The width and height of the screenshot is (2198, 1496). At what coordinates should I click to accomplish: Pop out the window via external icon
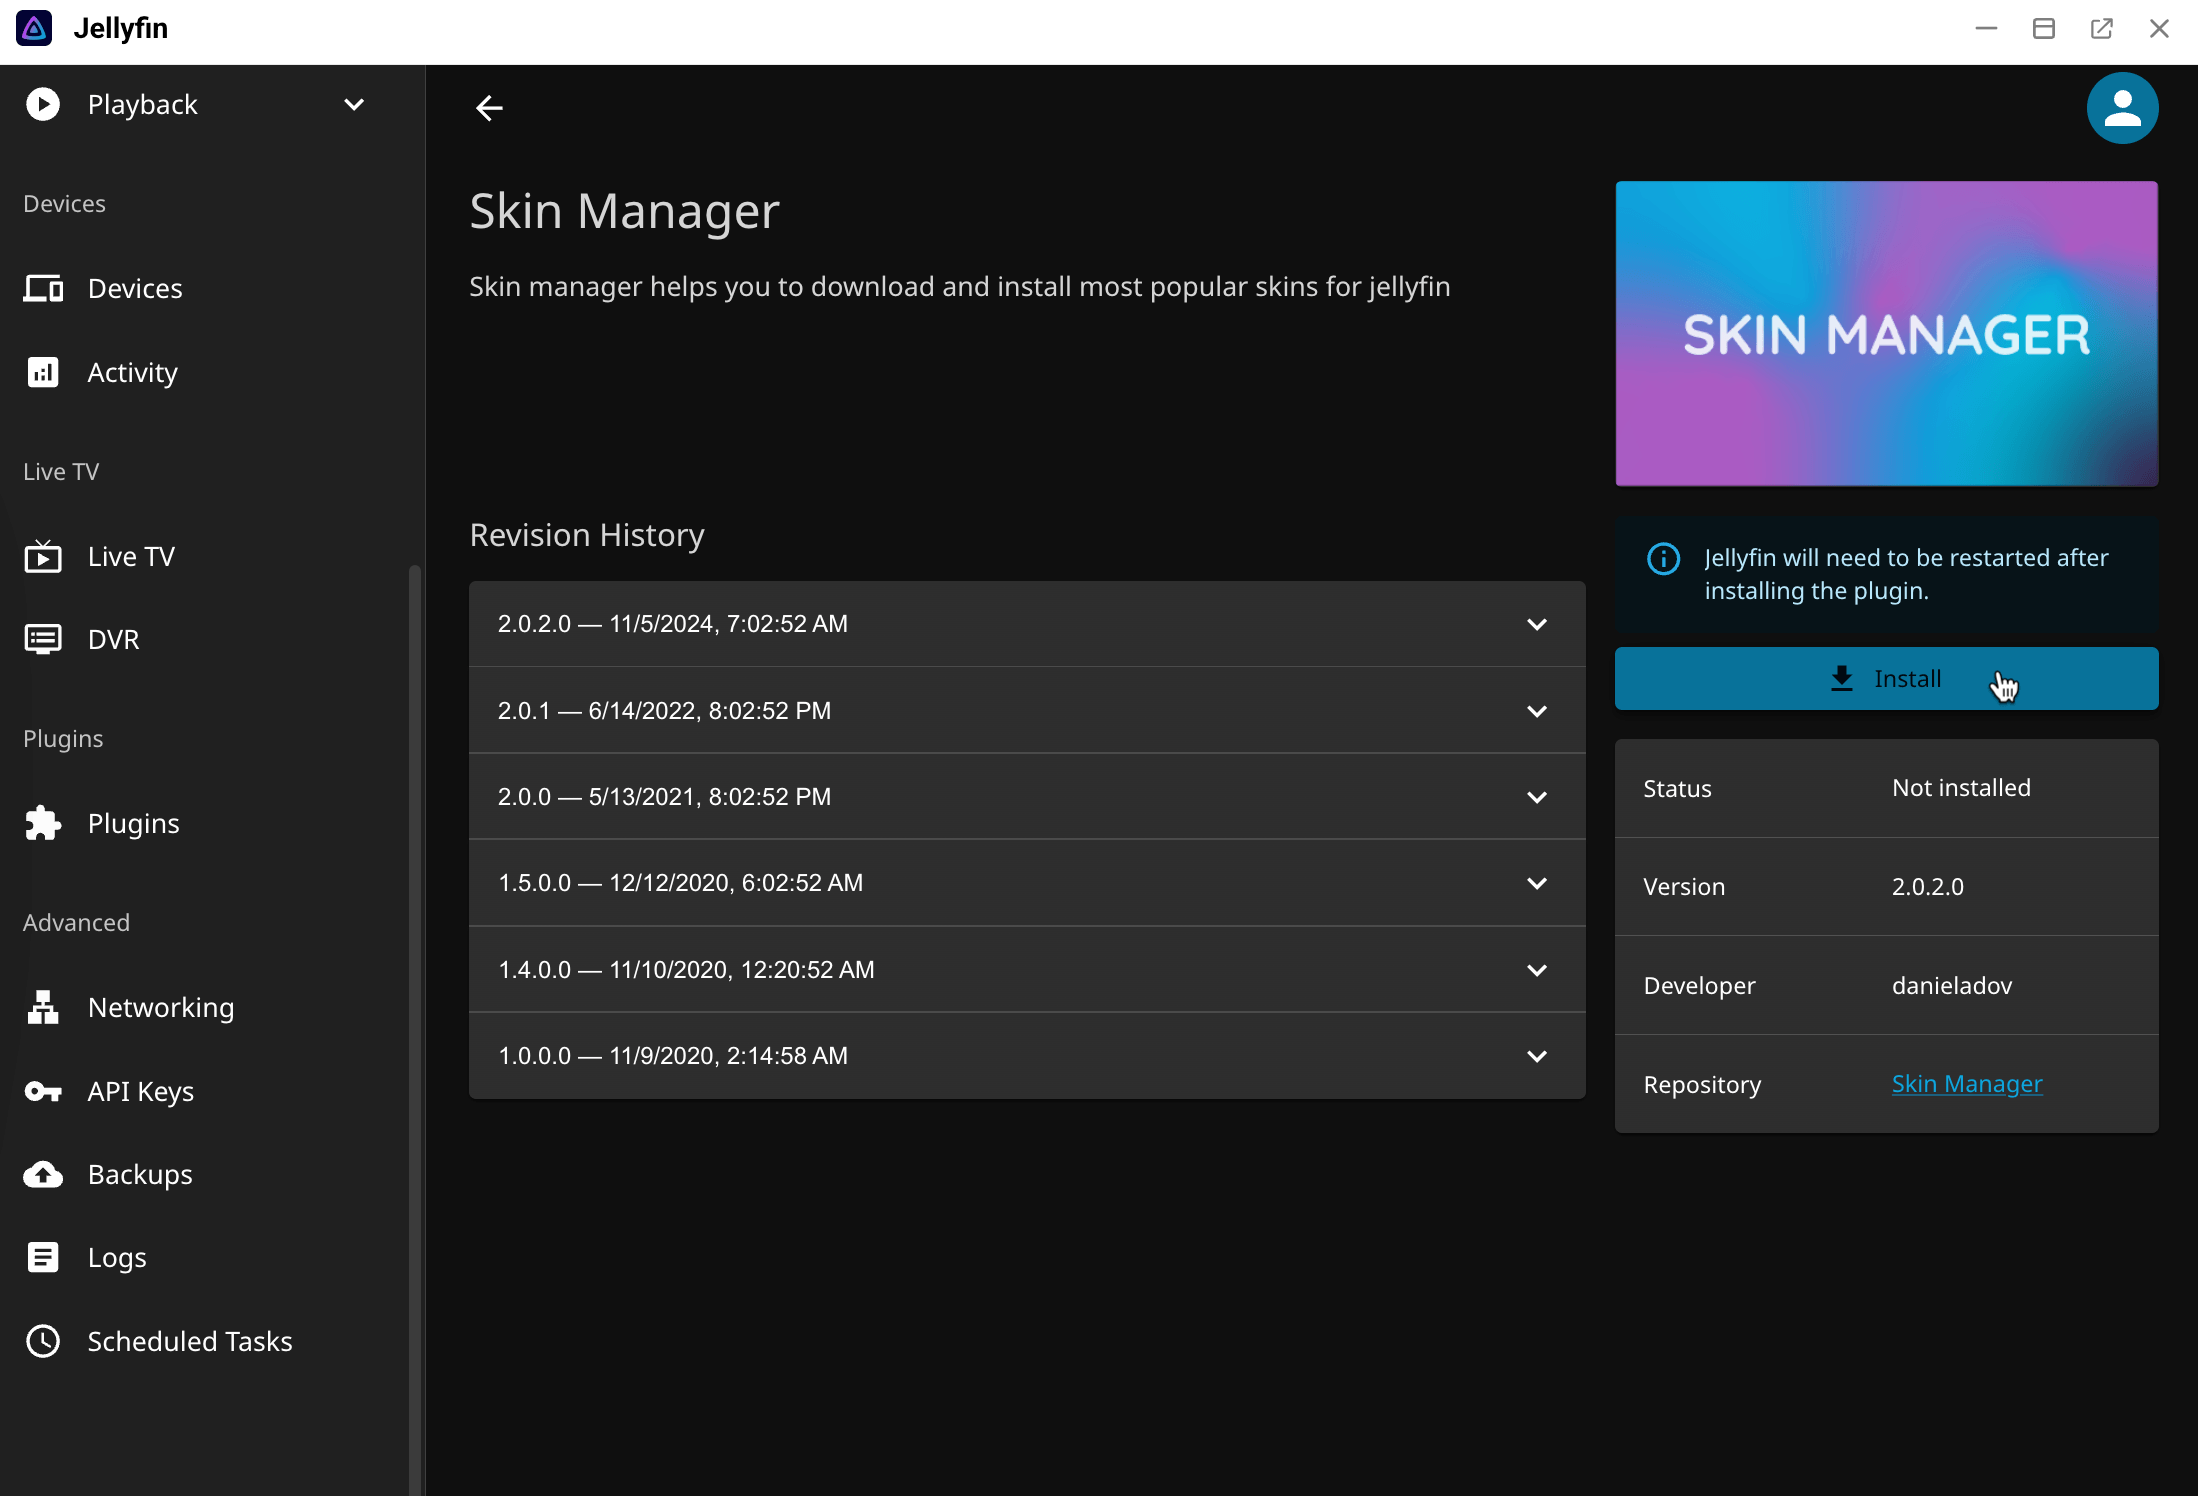[x=2101, y=28]
